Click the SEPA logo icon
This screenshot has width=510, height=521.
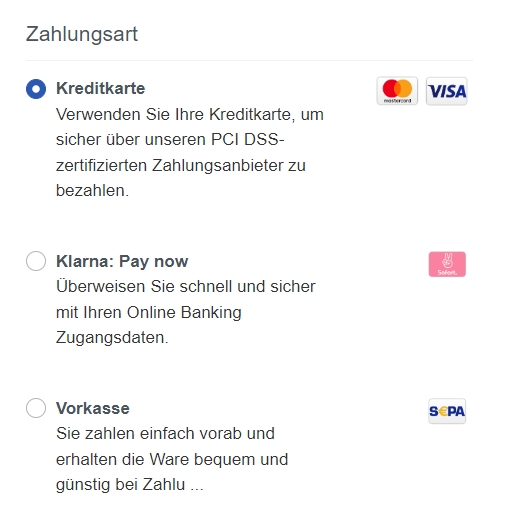[x=447, y=411]
